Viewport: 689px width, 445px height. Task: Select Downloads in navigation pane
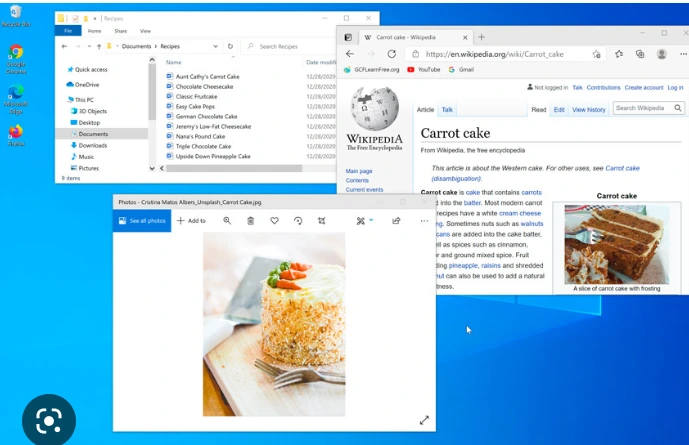[89, 145]
